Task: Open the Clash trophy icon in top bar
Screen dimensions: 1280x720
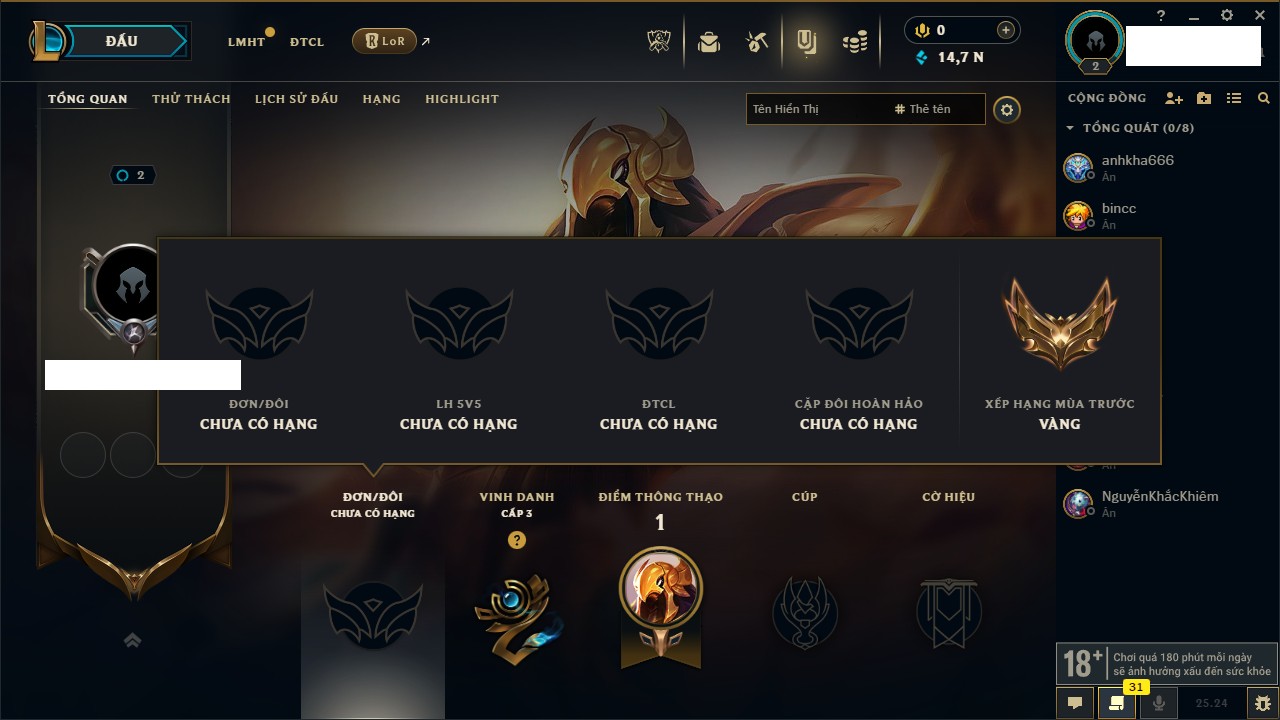Action: (658, 41)
